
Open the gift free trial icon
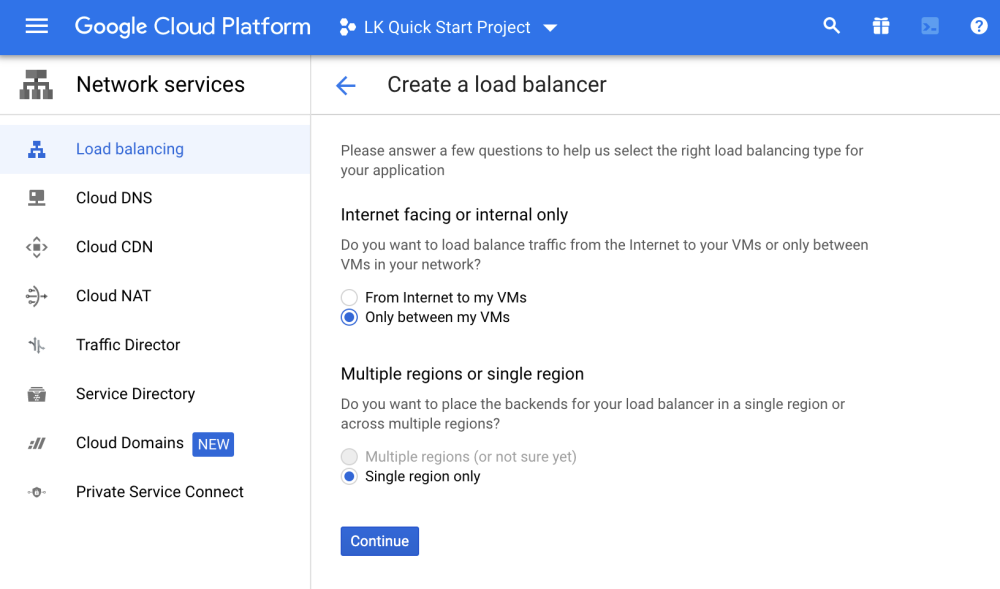[881, 27]
